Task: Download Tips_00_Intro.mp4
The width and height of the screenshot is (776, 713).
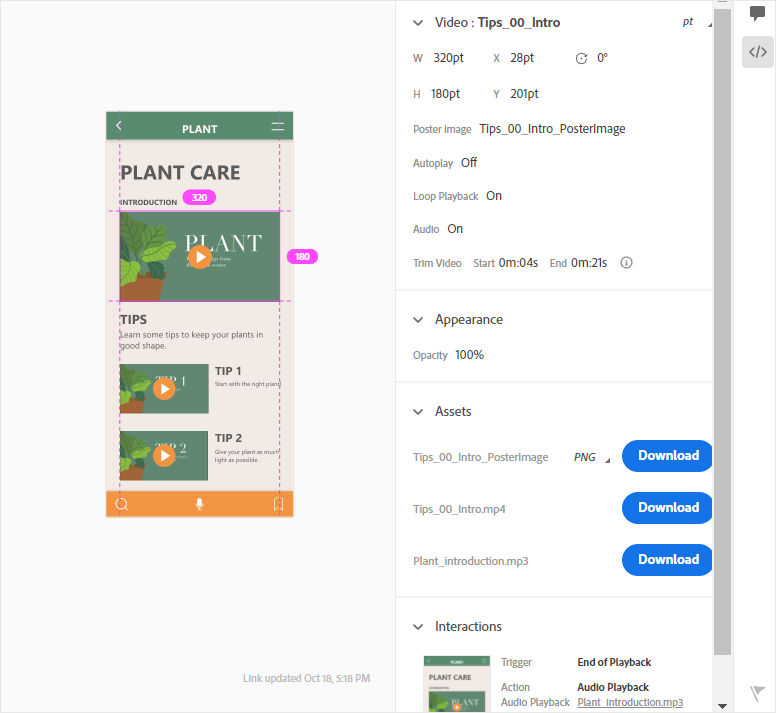Action: point(667,508)
